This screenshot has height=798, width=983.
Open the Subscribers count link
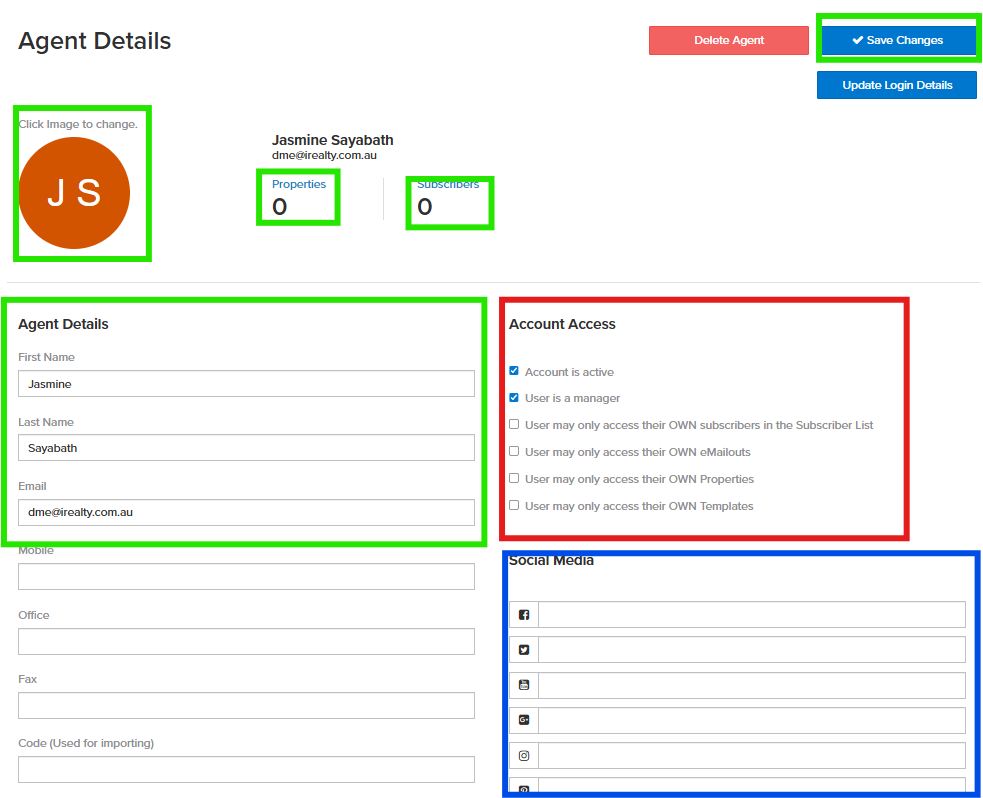pyautogui.click(x=447, y=185)
